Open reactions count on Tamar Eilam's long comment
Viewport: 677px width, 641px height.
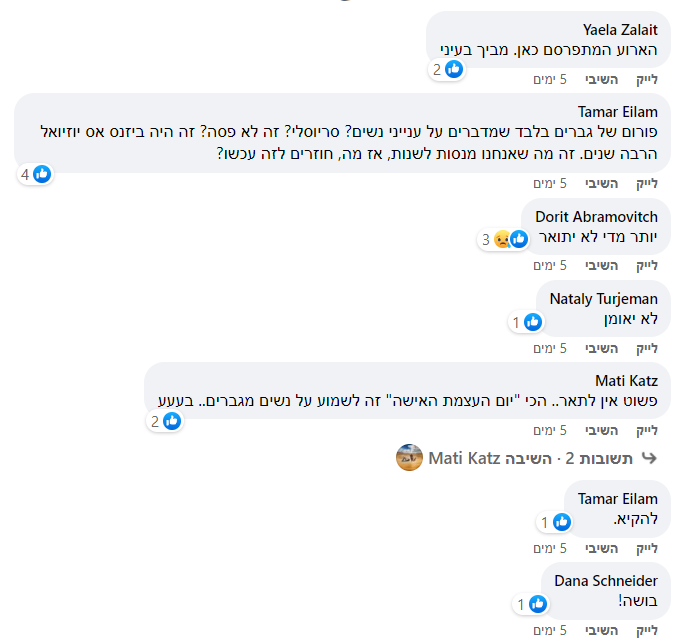(x=34, y=174)
